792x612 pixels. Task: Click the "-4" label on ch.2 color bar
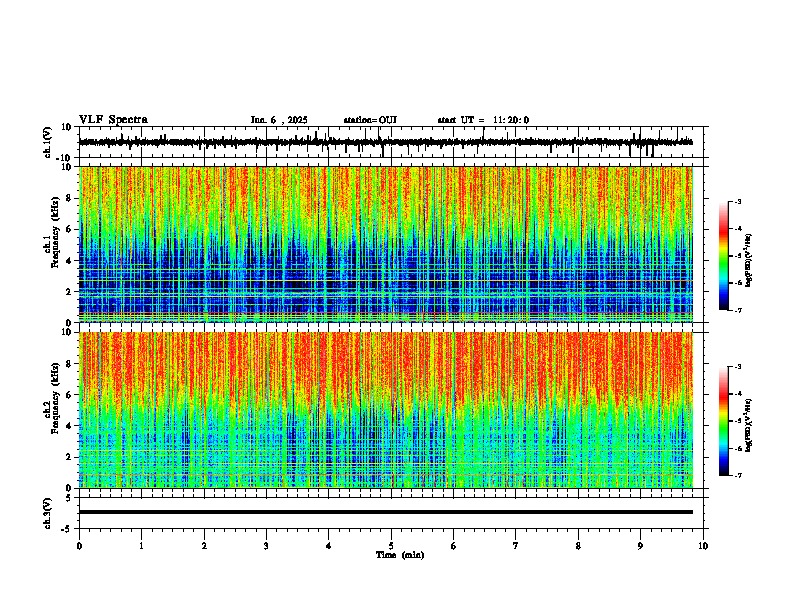click(x=737, y=394)
